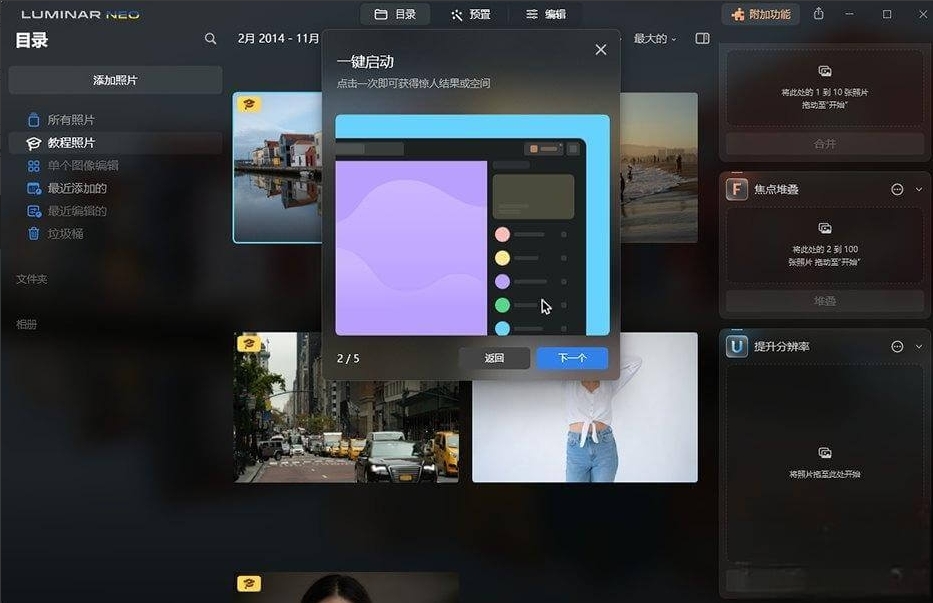Click the date range starting 2月 2014
Image resolution: width=933 pixels, height=603 pixels.
[278, 39]
